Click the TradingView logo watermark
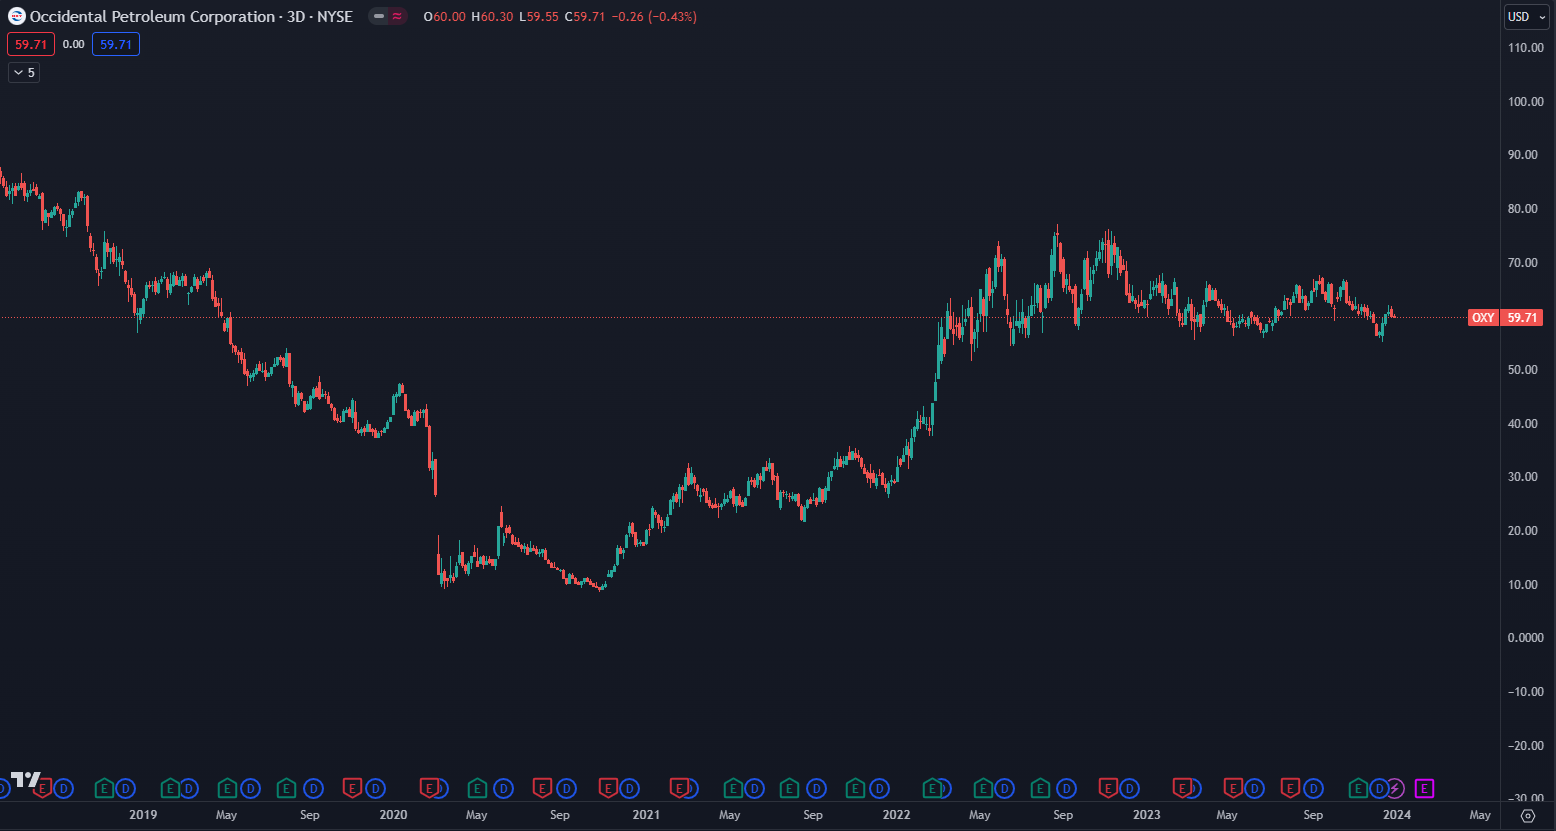Screen dimensions: 1556x831 pos(26,780)
